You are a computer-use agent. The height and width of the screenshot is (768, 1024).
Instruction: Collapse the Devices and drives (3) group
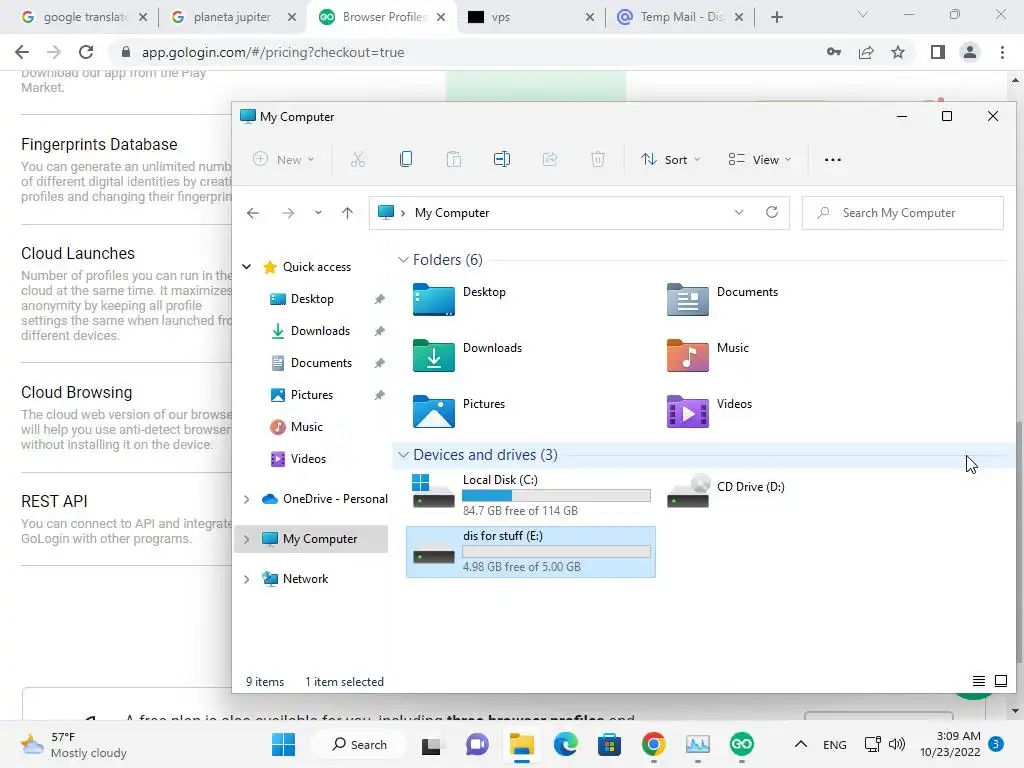pos(403,455)
